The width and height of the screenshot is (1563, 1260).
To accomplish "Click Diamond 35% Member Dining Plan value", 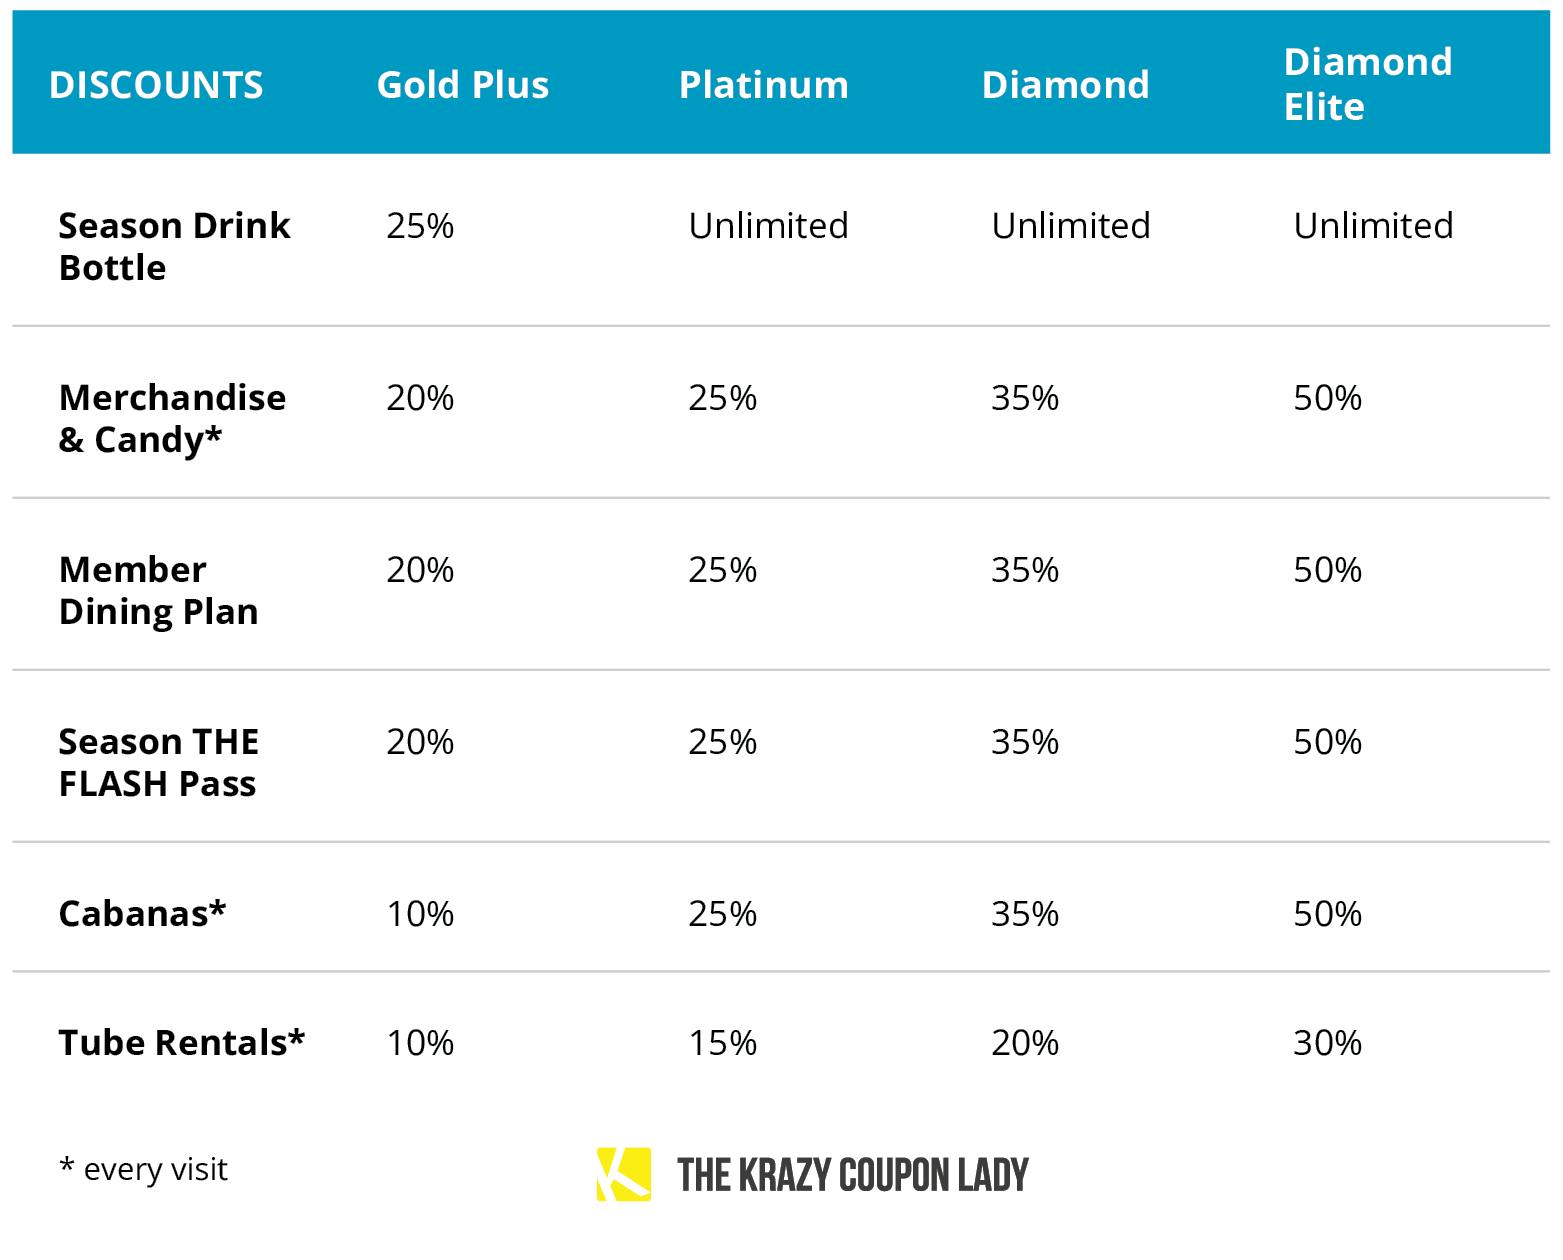I will 1025,570.
